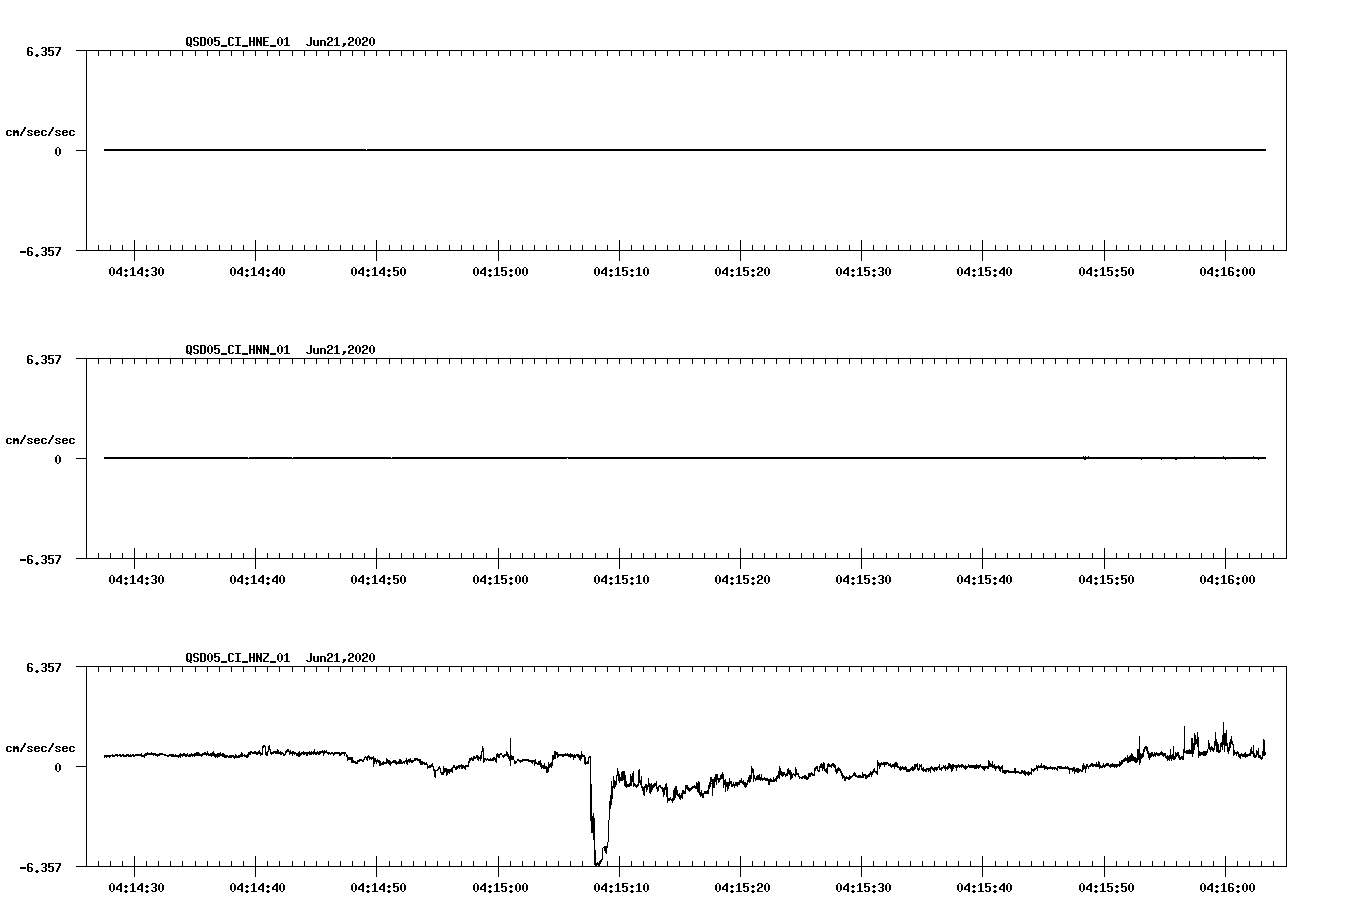1358x924 pixels.
Task: Click the 04:15:10 time label under HNZ plot
Action: (621, 888)
